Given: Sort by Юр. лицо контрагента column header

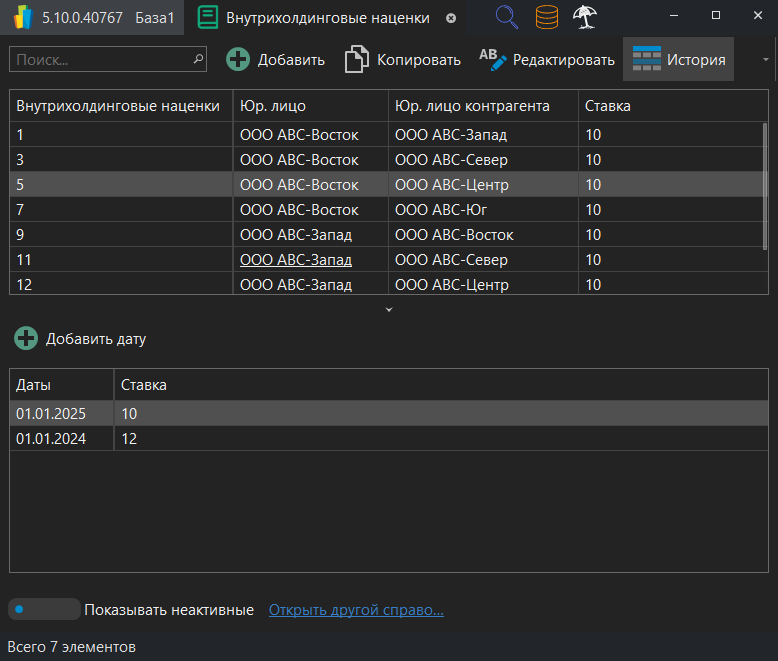Looking at the screenshot, I should click(472, 106).
